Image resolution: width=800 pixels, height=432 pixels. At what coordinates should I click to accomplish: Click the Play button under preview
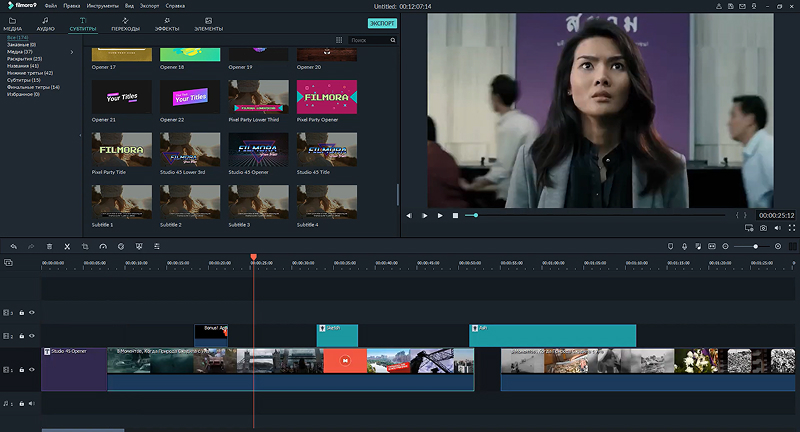440,216
